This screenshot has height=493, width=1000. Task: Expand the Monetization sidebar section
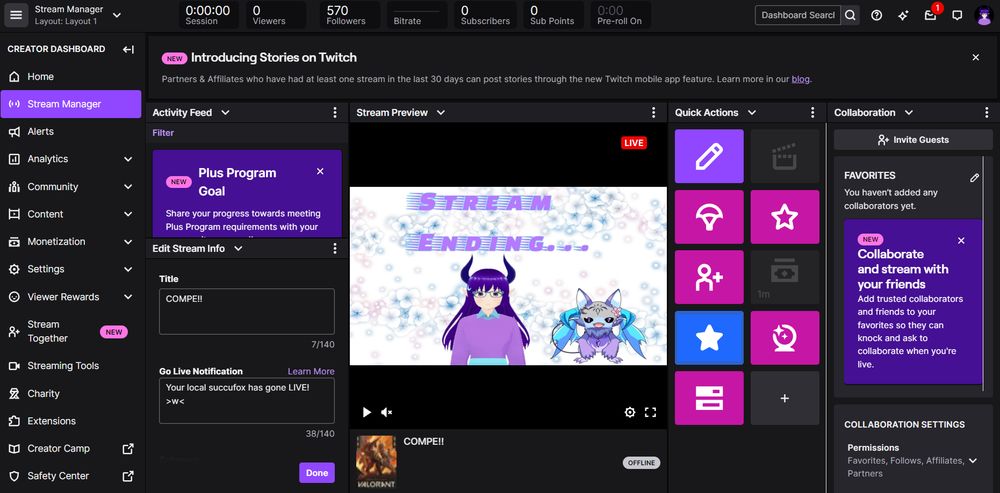pyautogui.click(x=128, y=242)
